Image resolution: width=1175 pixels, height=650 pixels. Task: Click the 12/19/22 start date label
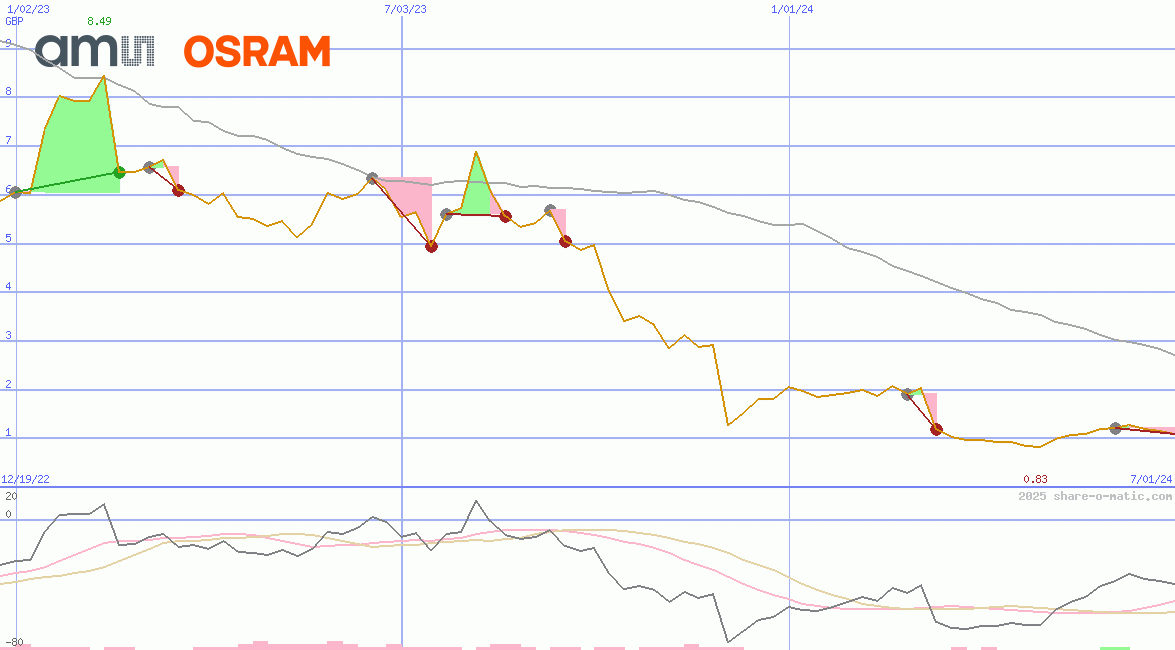[x=23, y=477]
